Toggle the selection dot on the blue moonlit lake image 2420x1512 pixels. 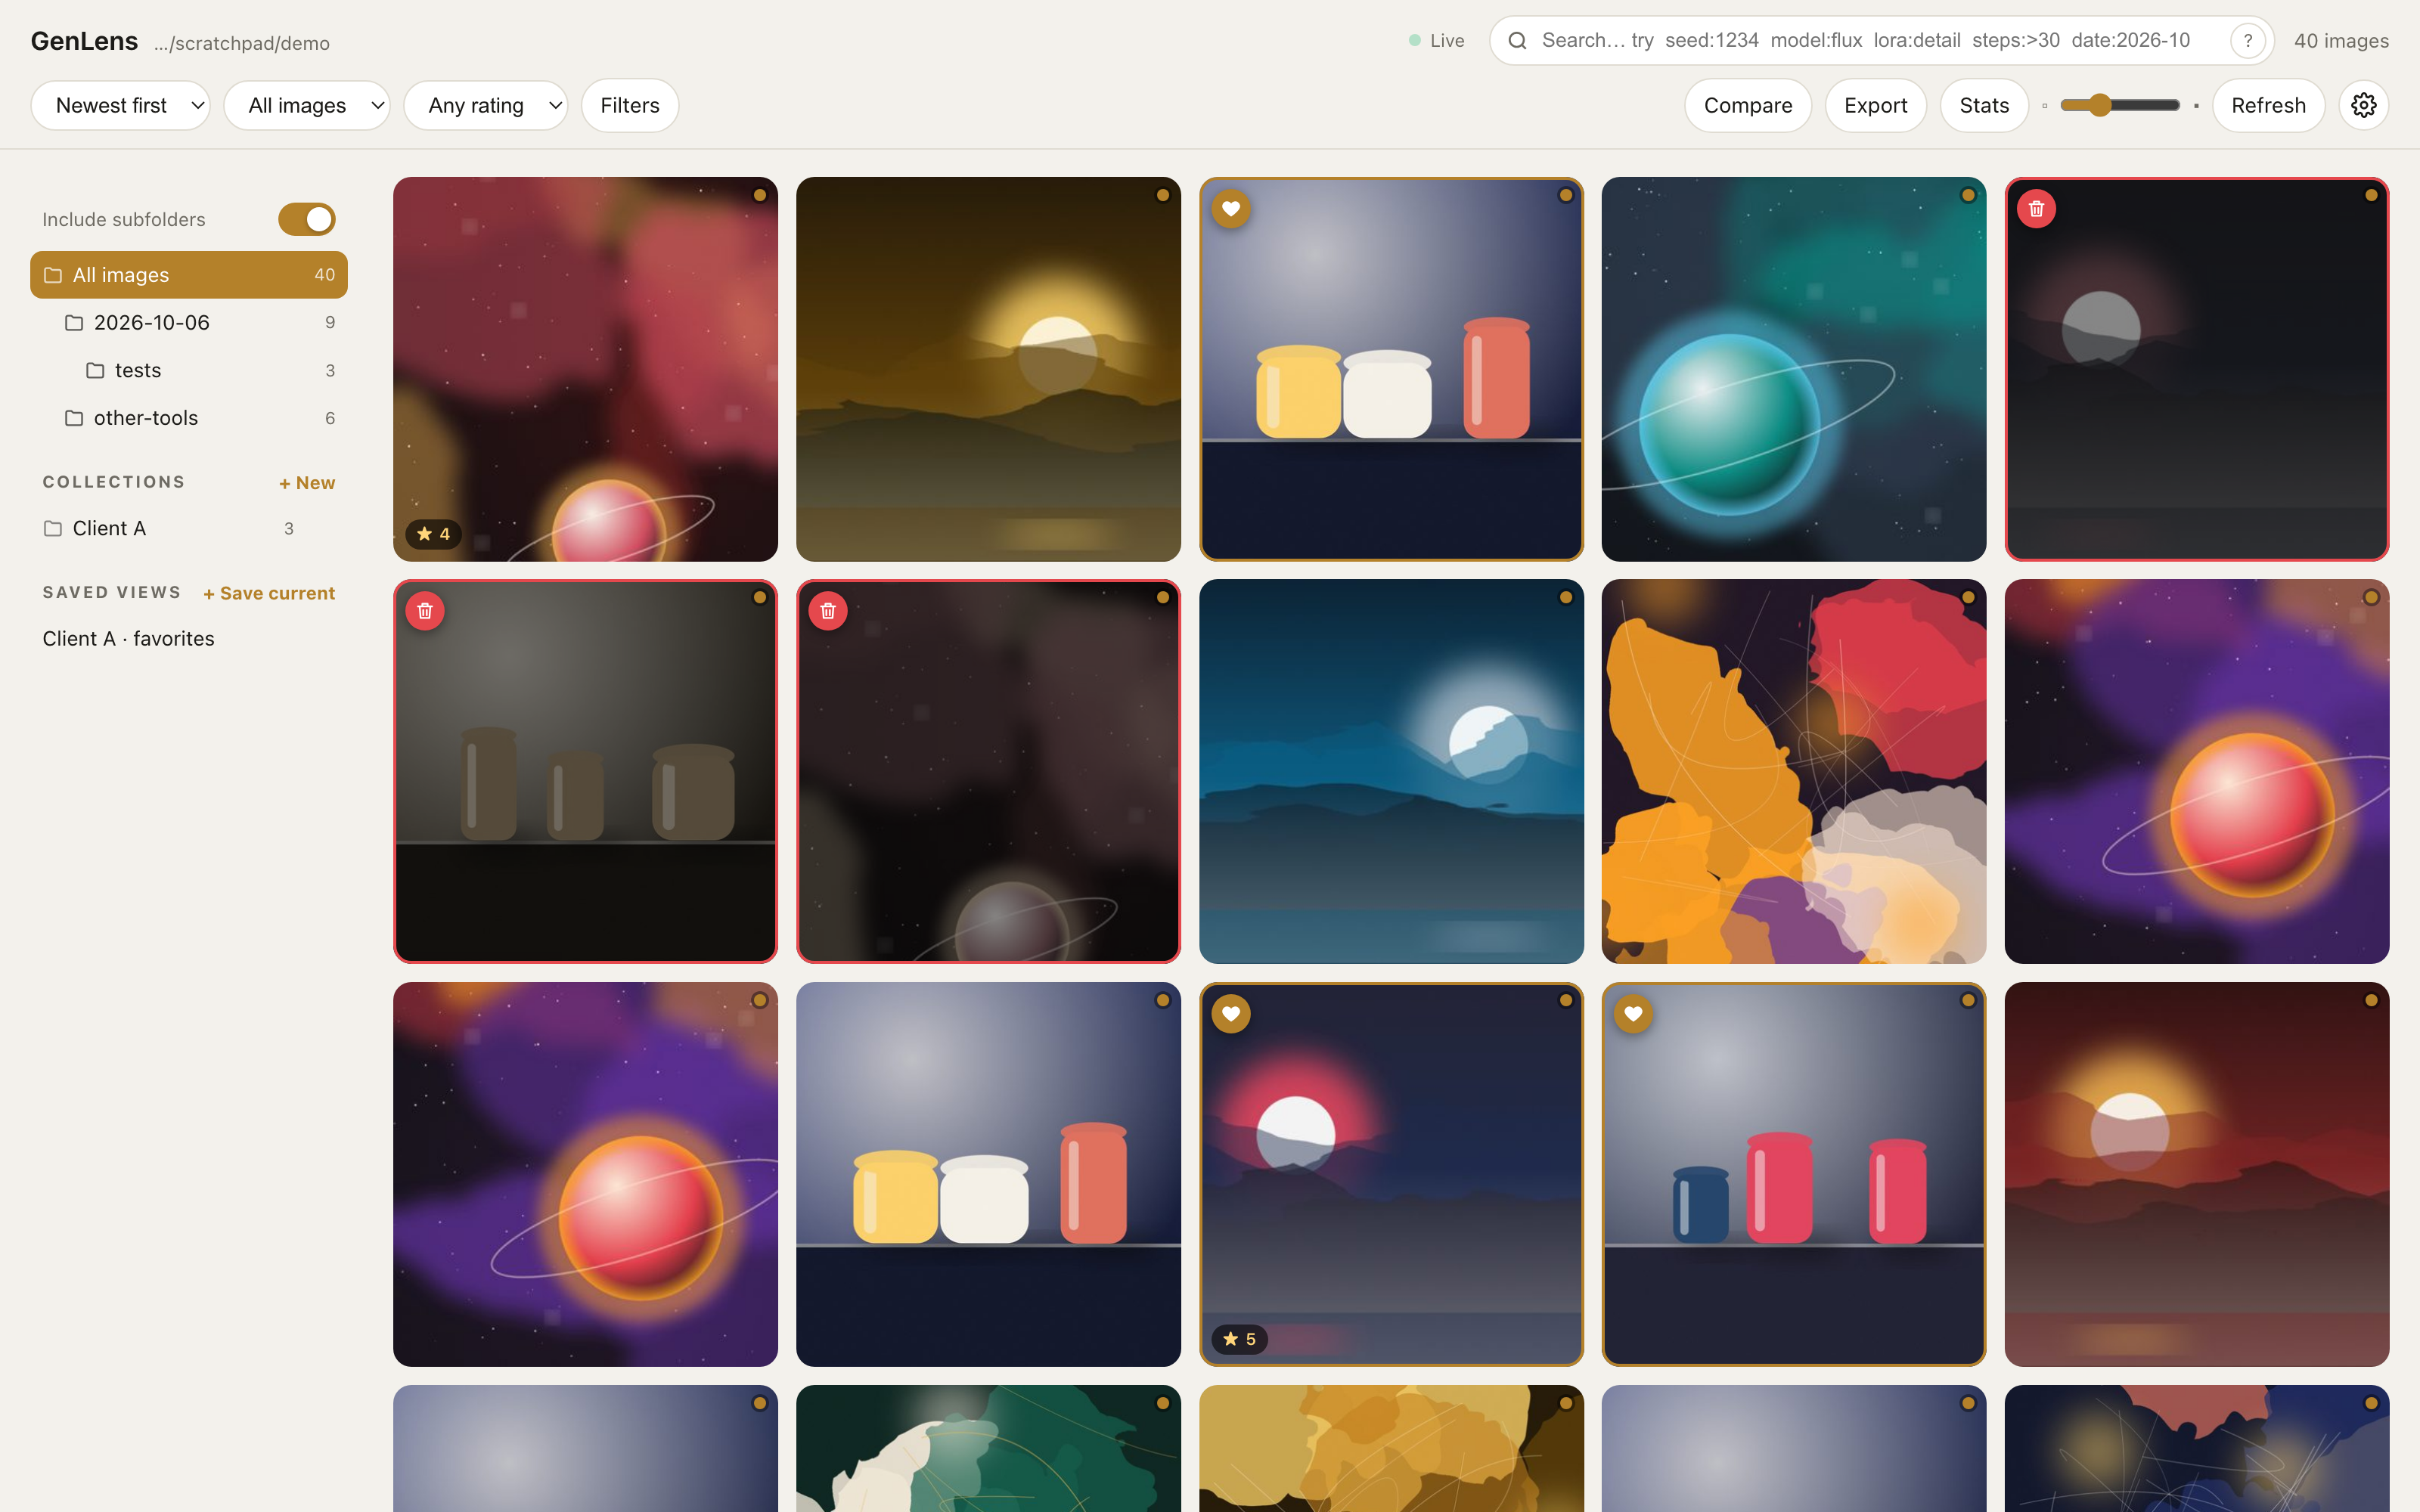click(1565, 597)
